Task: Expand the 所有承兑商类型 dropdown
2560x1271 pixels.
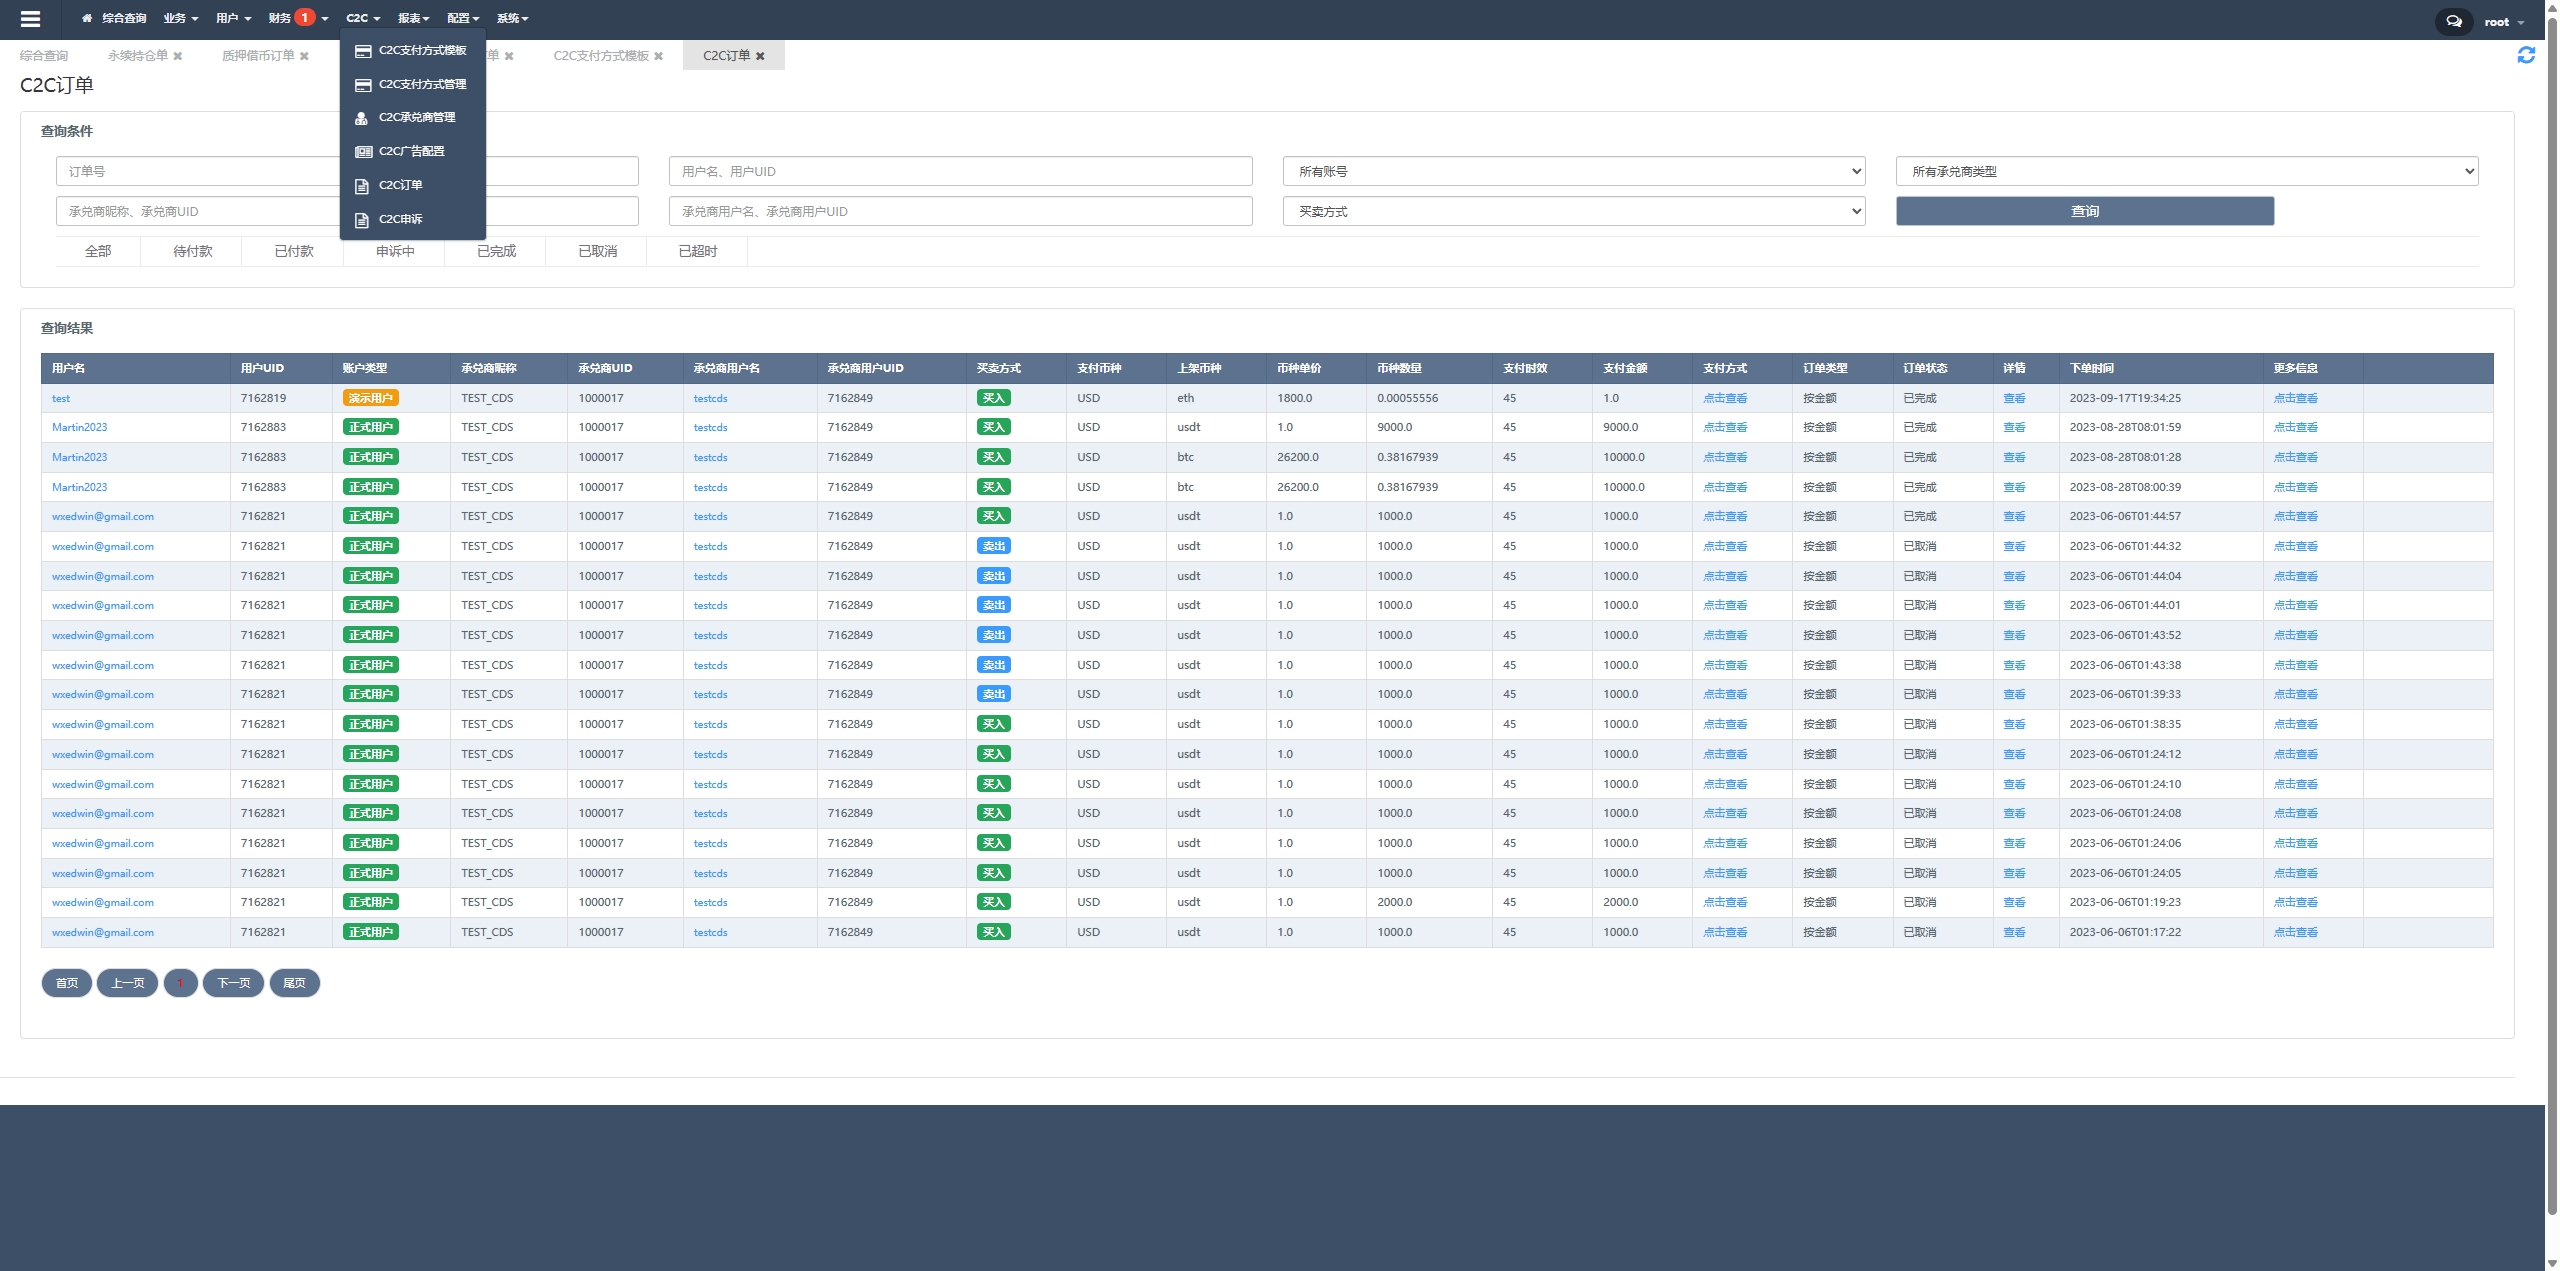Action: (x=2186, y=171)
